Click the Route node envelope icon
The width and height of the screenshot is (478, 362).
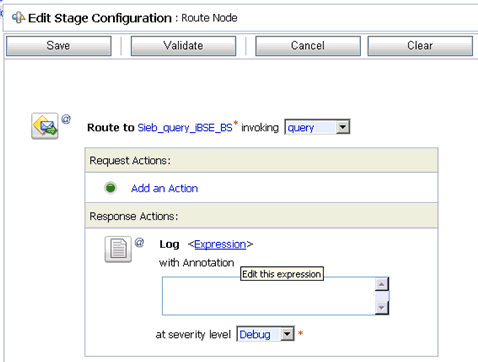pyautogui.click(x=45, y=126)
